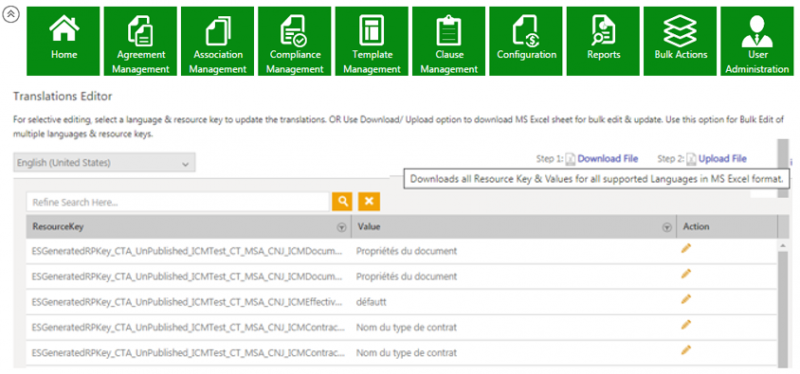Focus the Refine Search Here field
Image resolution: width=800 pixels, height=374 pixels.
click(x=178, y=202)
